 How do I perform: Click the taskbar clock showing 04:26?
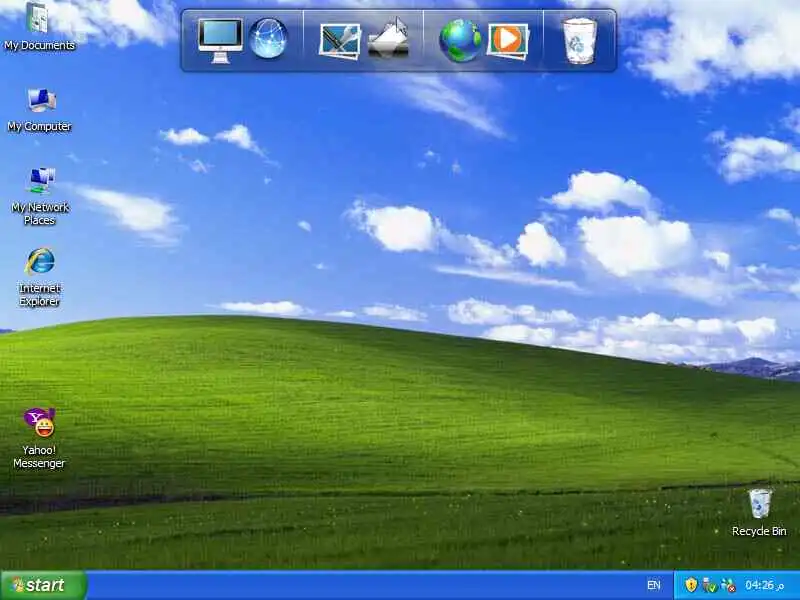(764, 585)
